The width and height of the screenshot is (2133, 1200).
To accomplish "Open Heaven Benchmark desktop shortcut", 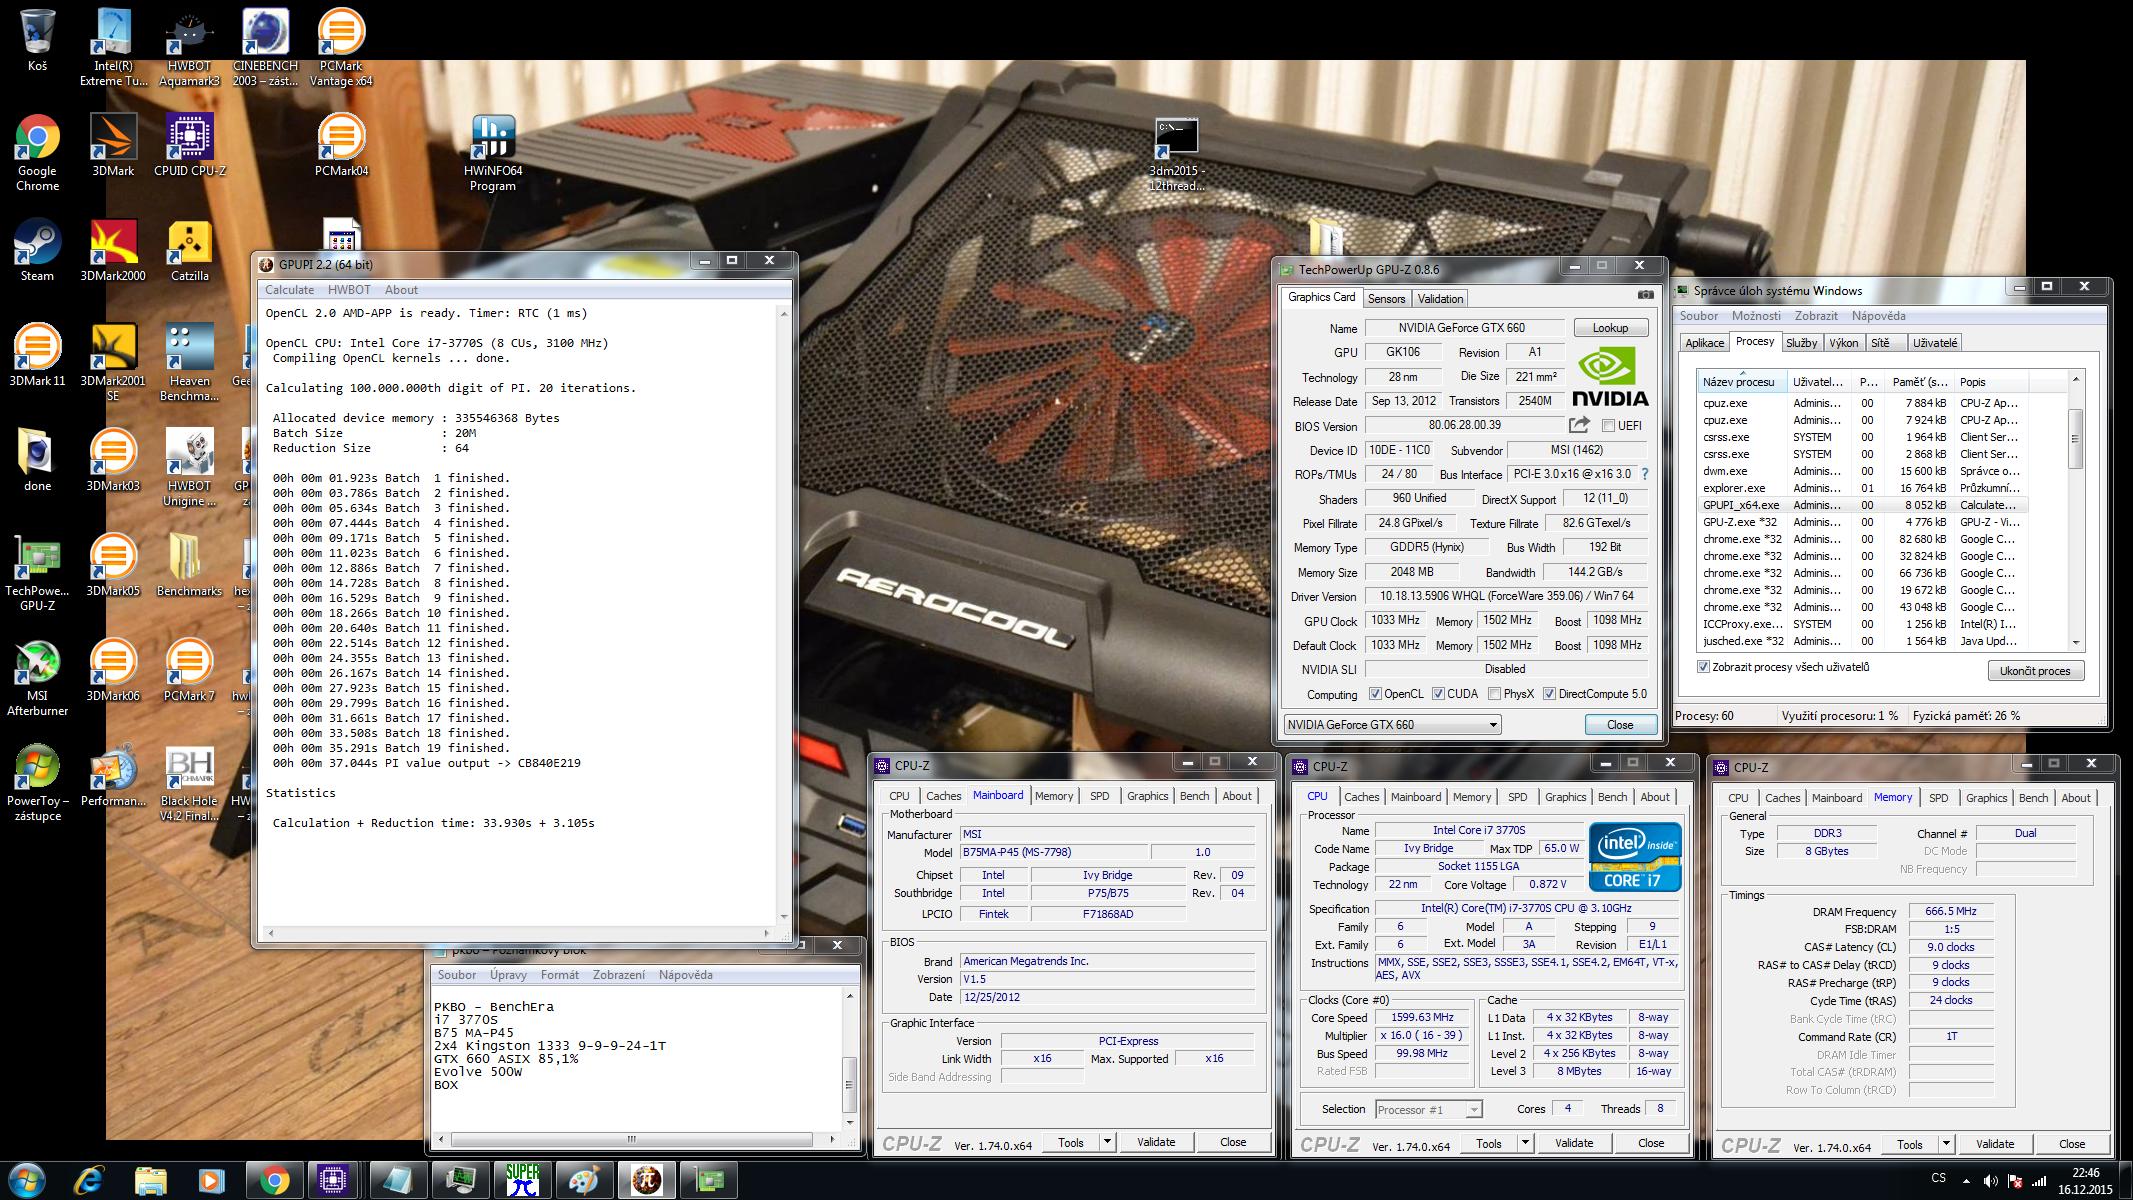I will click(x=189, y=362).
